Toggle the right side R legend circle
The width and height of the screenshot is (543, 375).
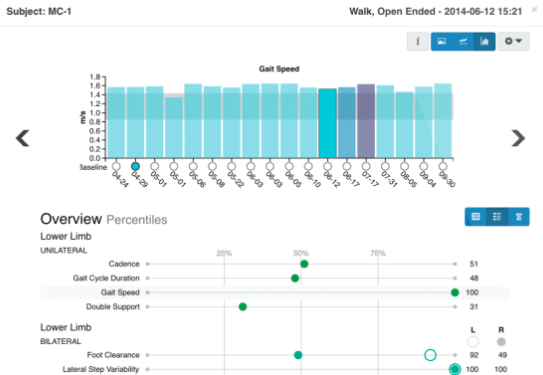pyautogui.click(x=501, y=342)
